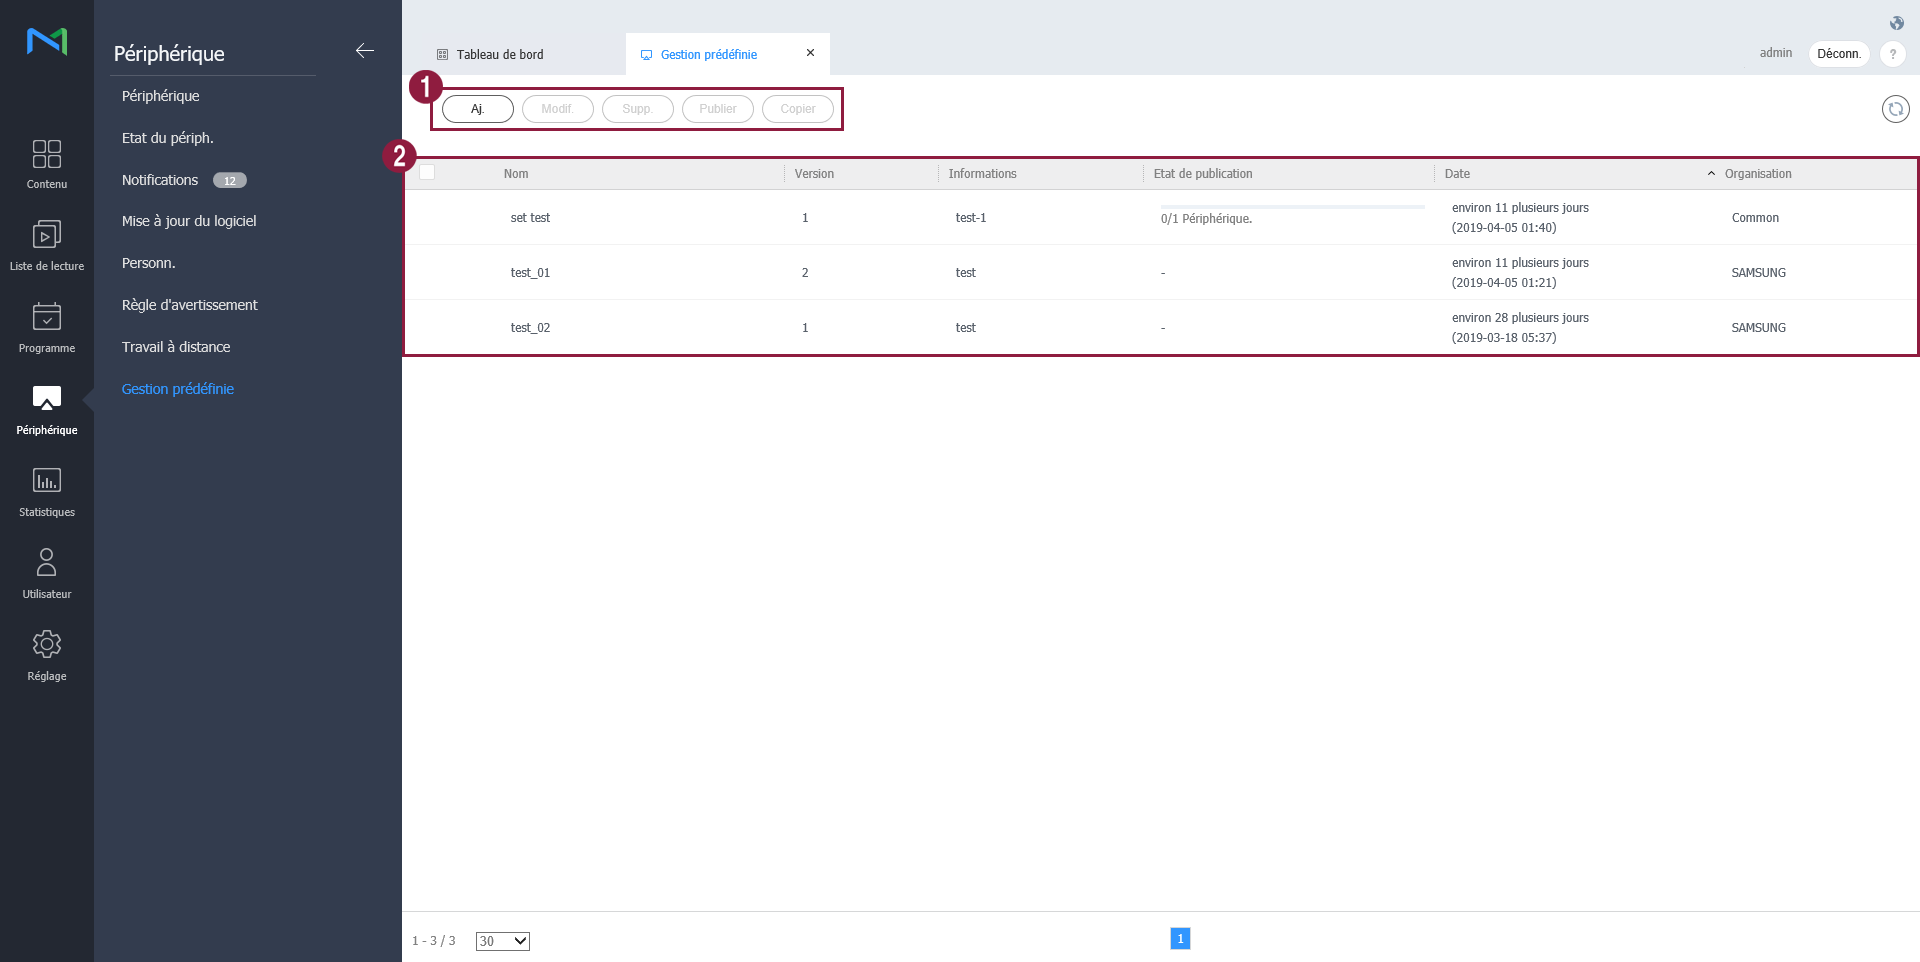Click the Aj. add button
This screenshot has height=962, width=1920.
478,109
